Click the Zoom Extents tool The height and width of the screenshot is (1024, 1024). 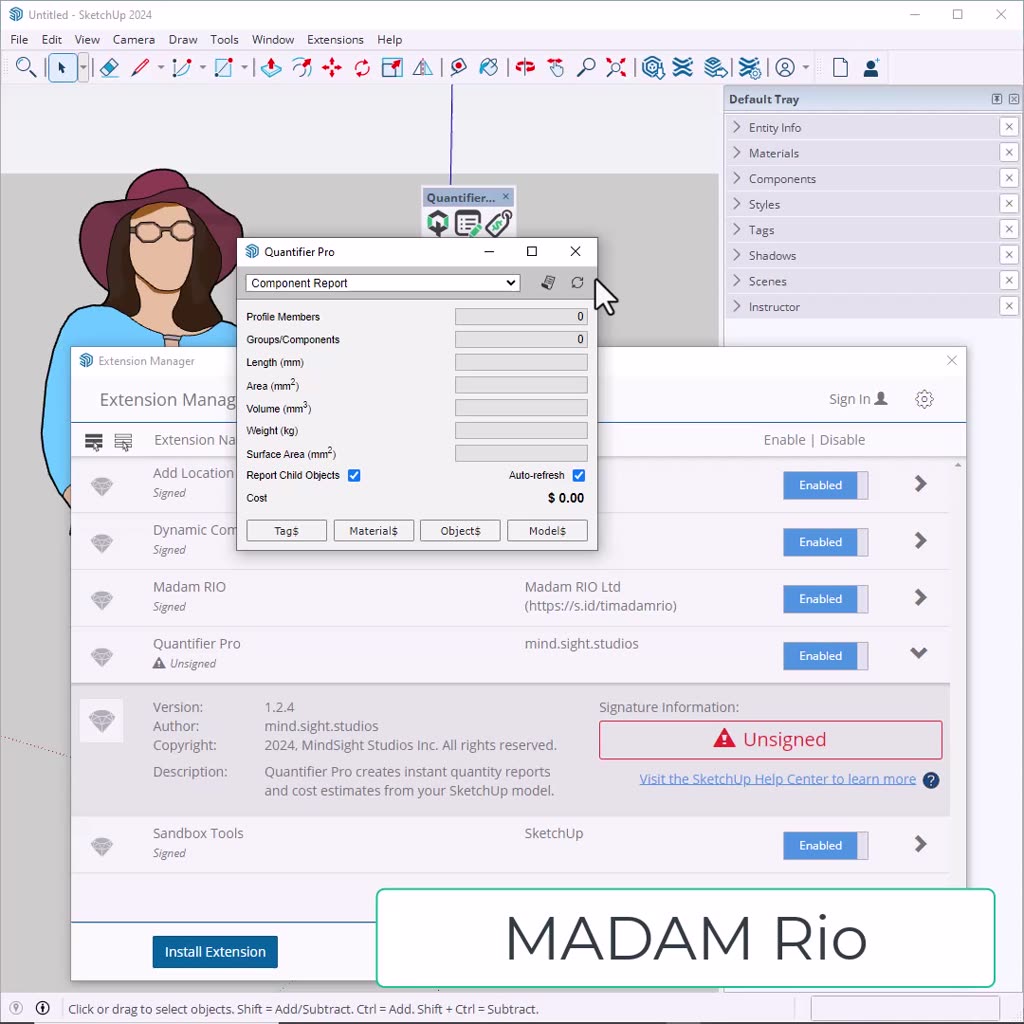tap(616, 67)
